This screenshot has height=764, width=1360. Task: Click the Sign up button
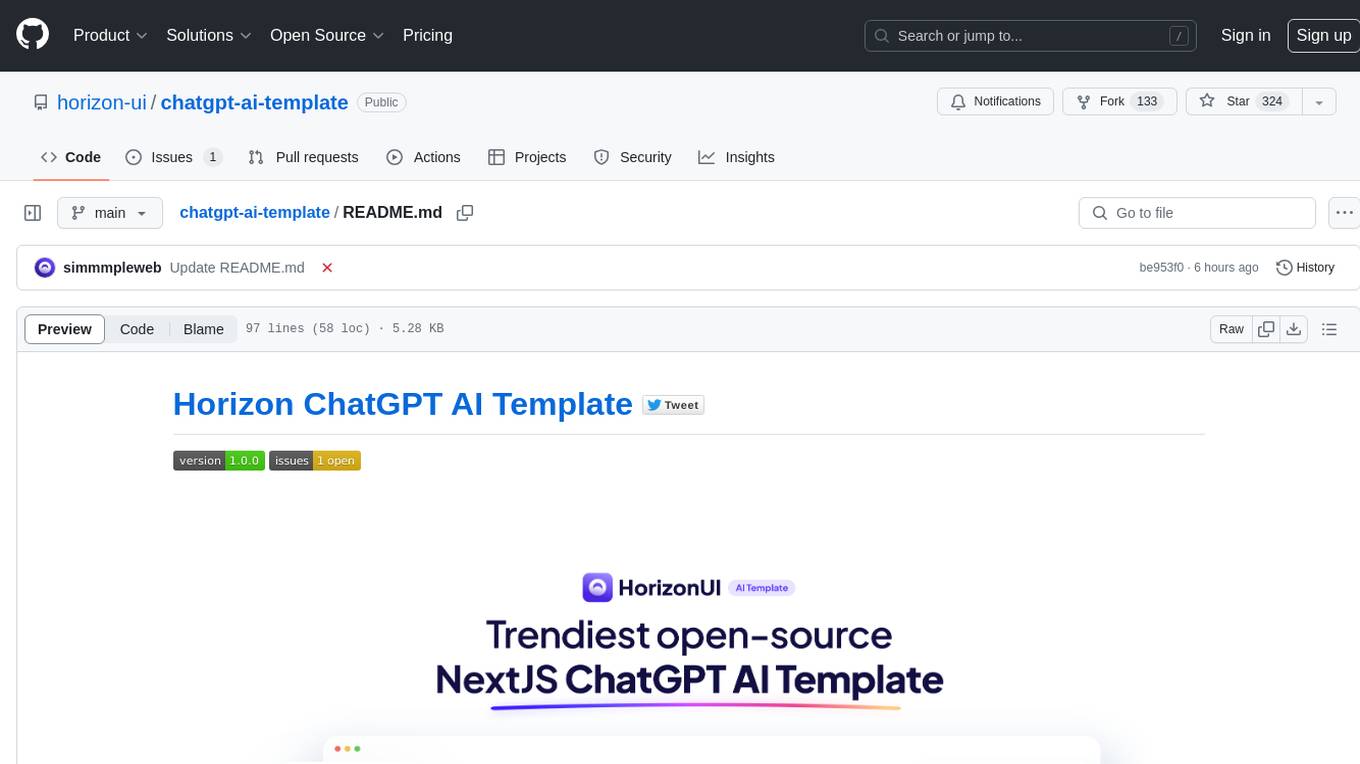click(x=1323, y=35)
